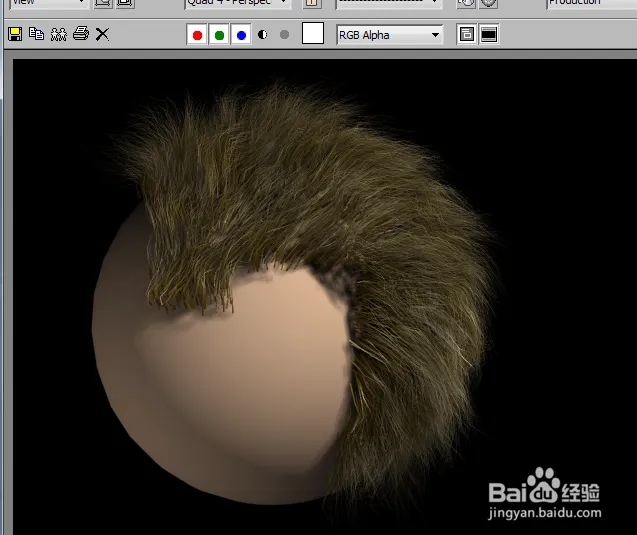Toggle monochrome display (gray circle)
The width and height of the screenshot is (637, 535).
pyautogui.click(x=284, y=35)
